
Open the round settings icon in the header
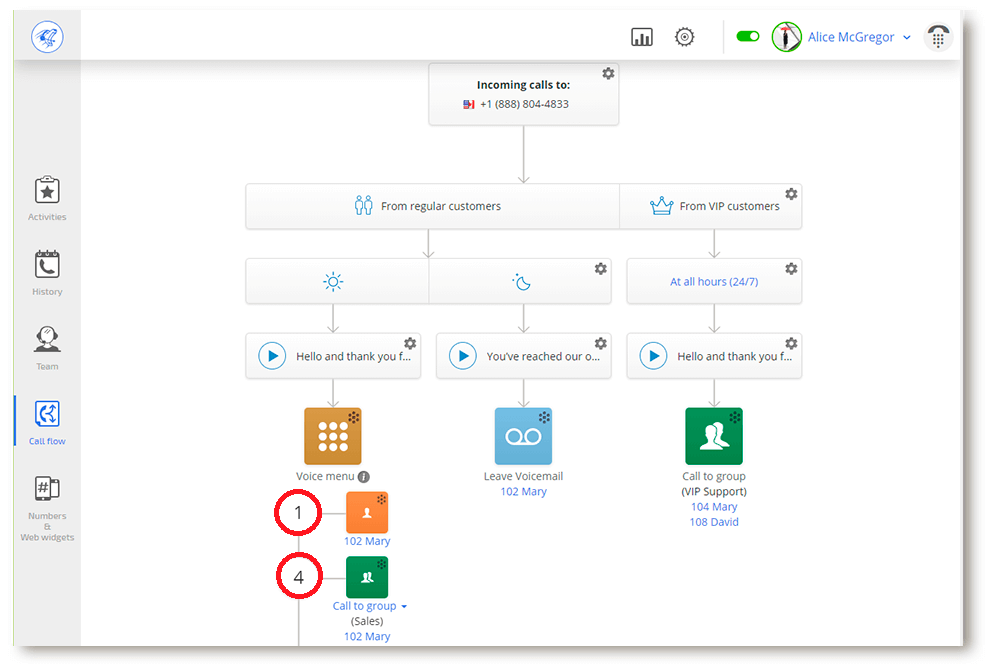[x=684, y=37]
